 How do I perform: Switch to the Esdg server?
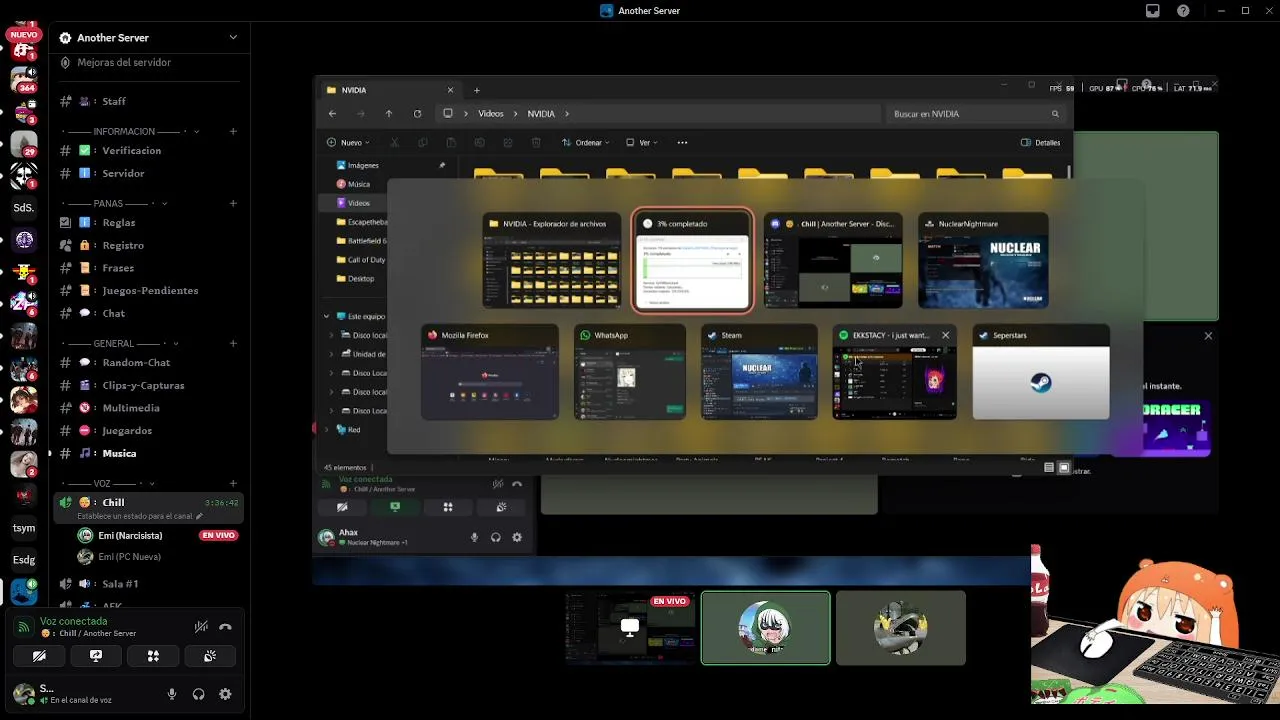pos(24,560)
